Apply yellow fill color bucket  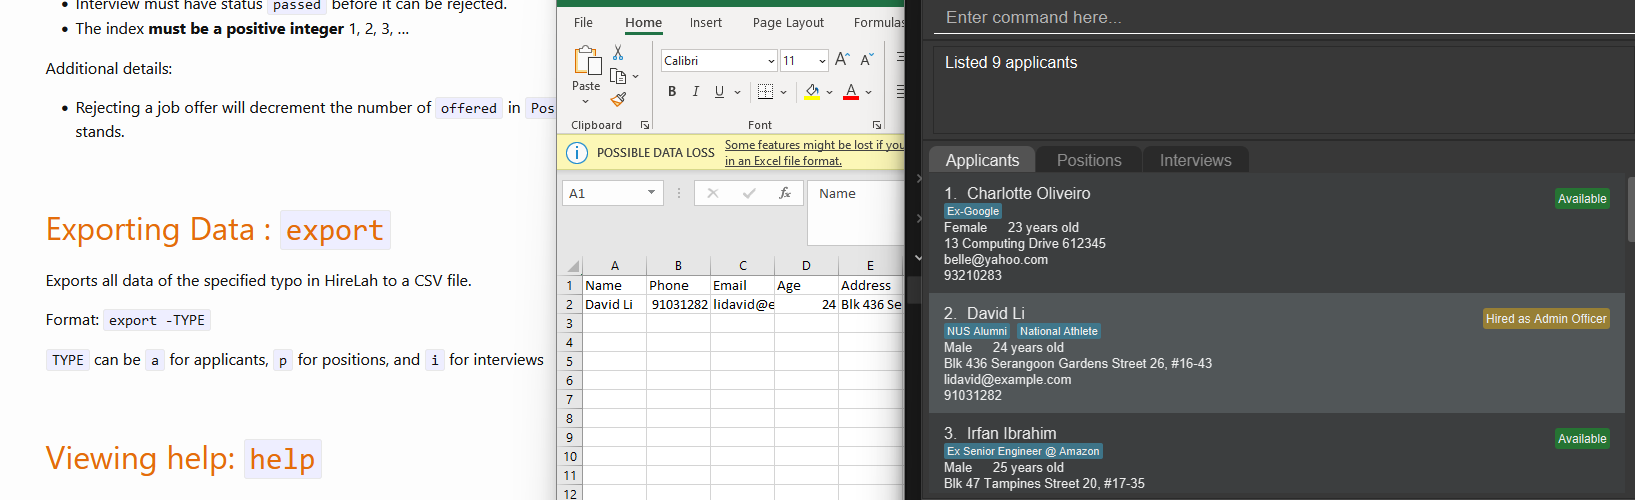(812, 92)
